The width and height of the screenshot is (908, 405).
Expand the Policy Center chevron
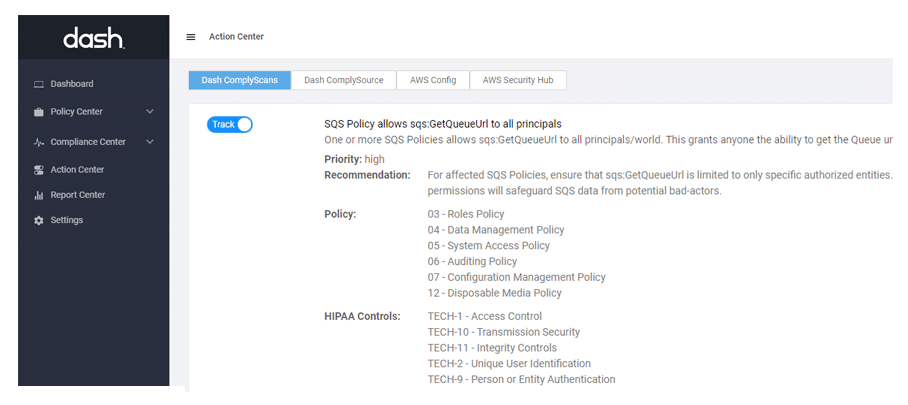click(x=150, y=112)
